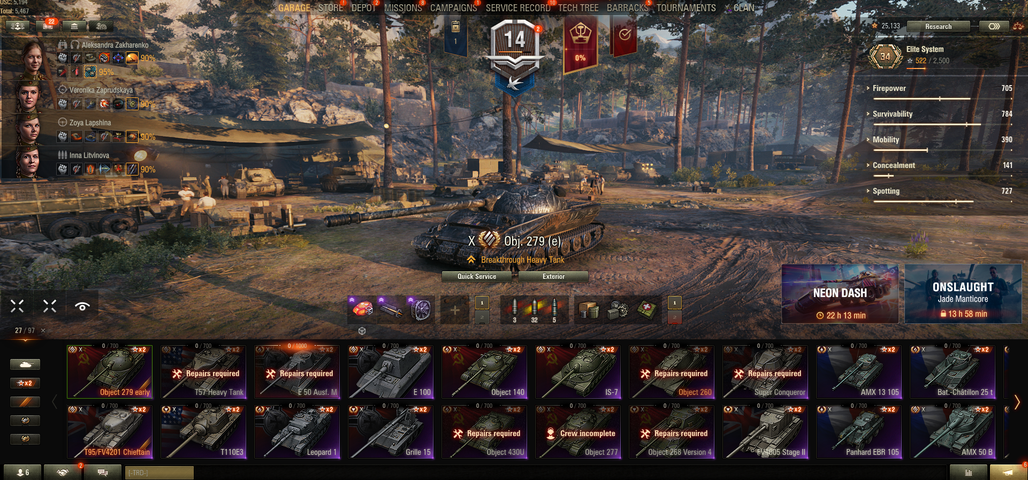Click the repair kit consumable icon
1028x480 pixels.
coord(618,310)
